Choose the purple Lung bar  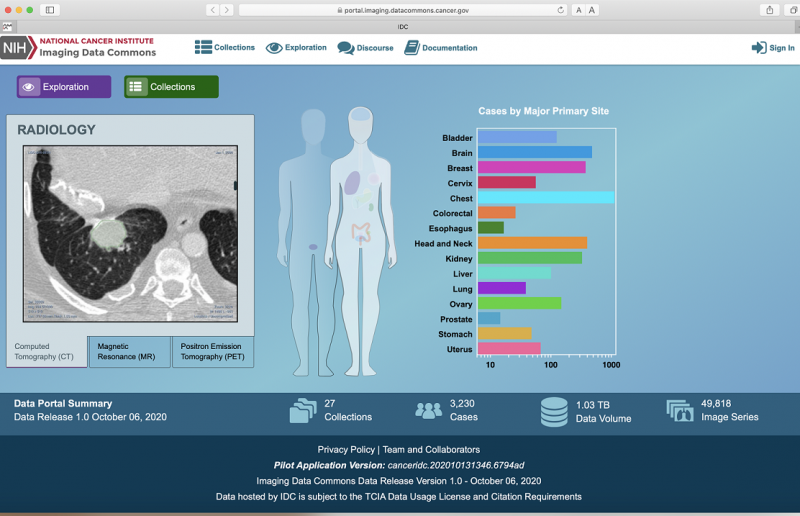coord(502,288)
